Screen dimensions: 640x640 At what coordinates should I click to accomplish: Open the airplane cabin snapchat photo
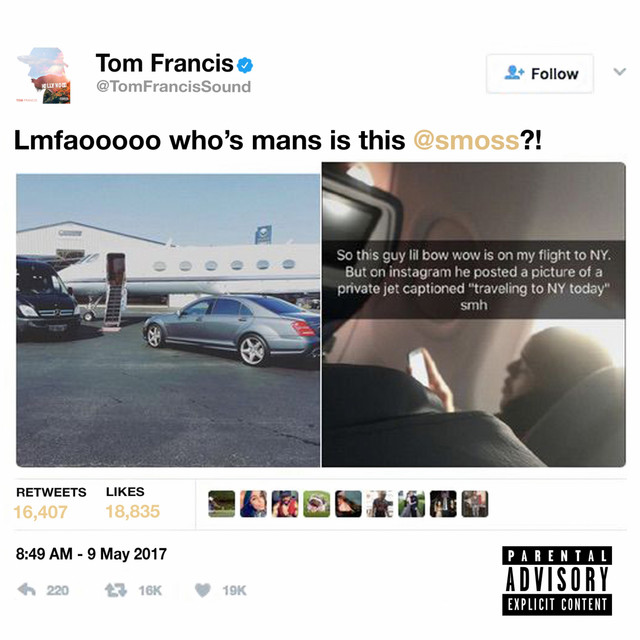coord(473,314)
